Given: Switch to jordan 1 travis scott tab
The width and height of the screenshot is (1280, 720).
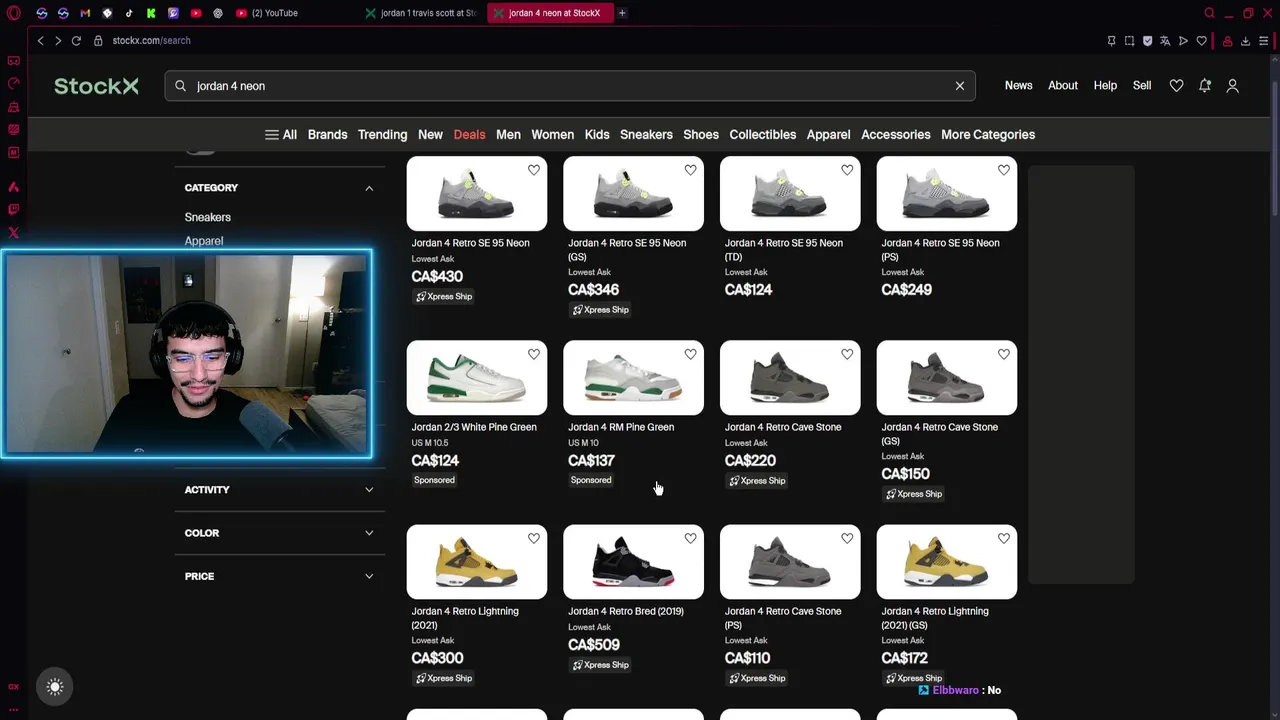Looking at the screenshot, I should (421, 13).
